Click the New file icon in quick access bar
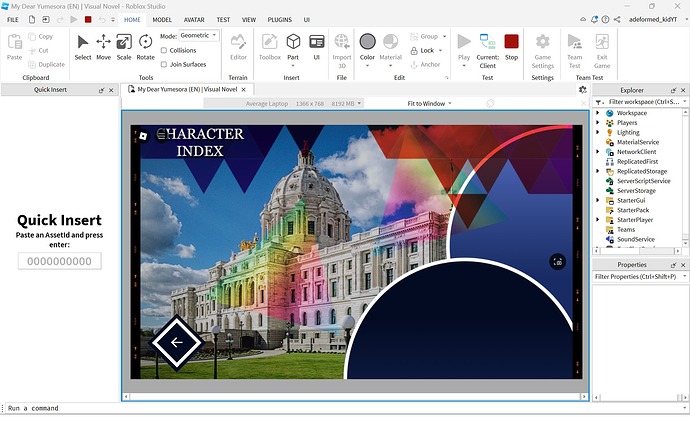Viewport: 690px width, 430px height. click(x=32, y=19)
